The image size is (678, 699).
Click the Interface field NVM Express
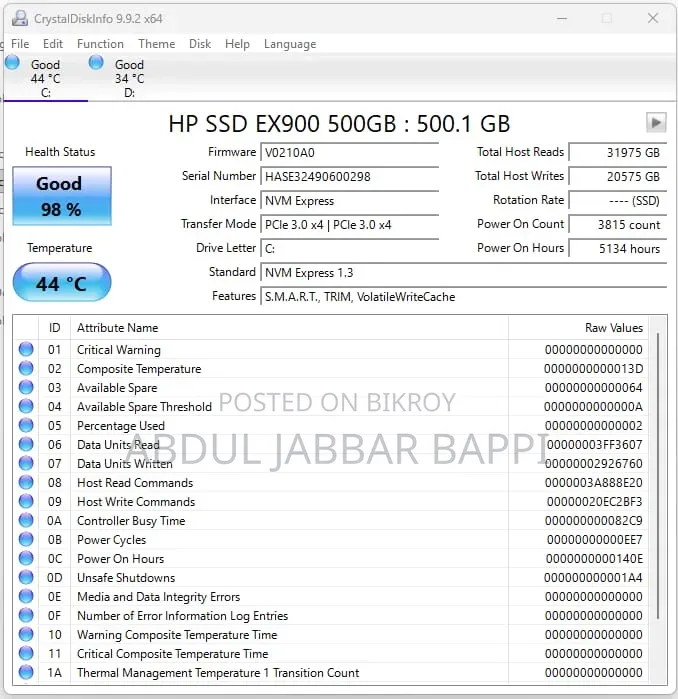point(349,201)
